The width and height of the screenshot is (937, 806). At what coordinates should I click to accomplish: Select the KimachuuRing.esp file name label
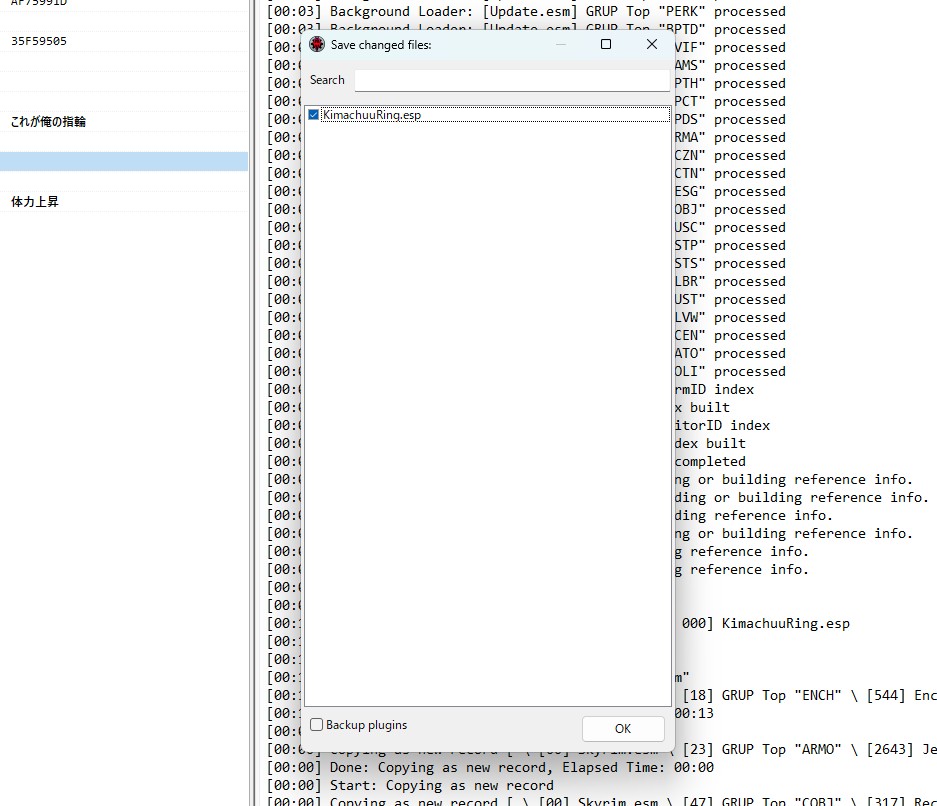(371, 116)
